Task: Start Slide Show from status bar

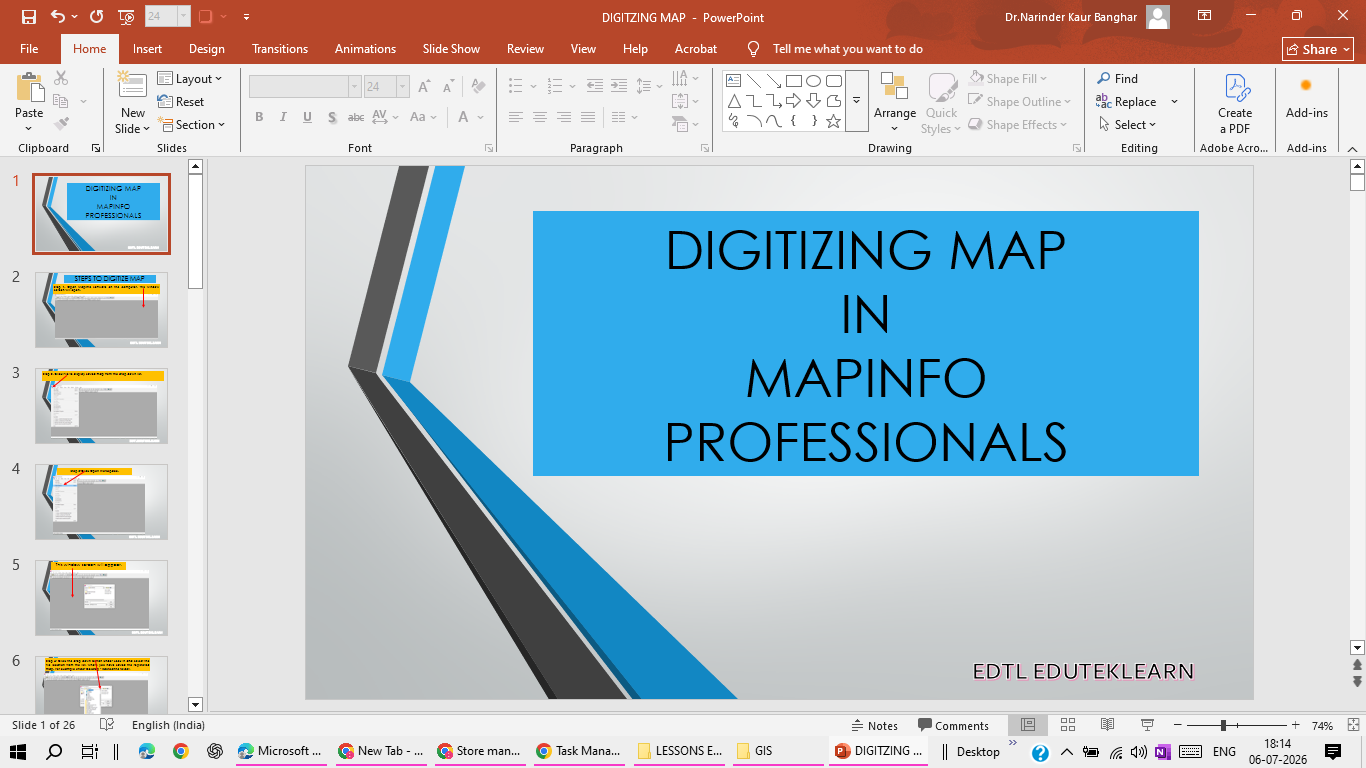Action: point(1147,725)
